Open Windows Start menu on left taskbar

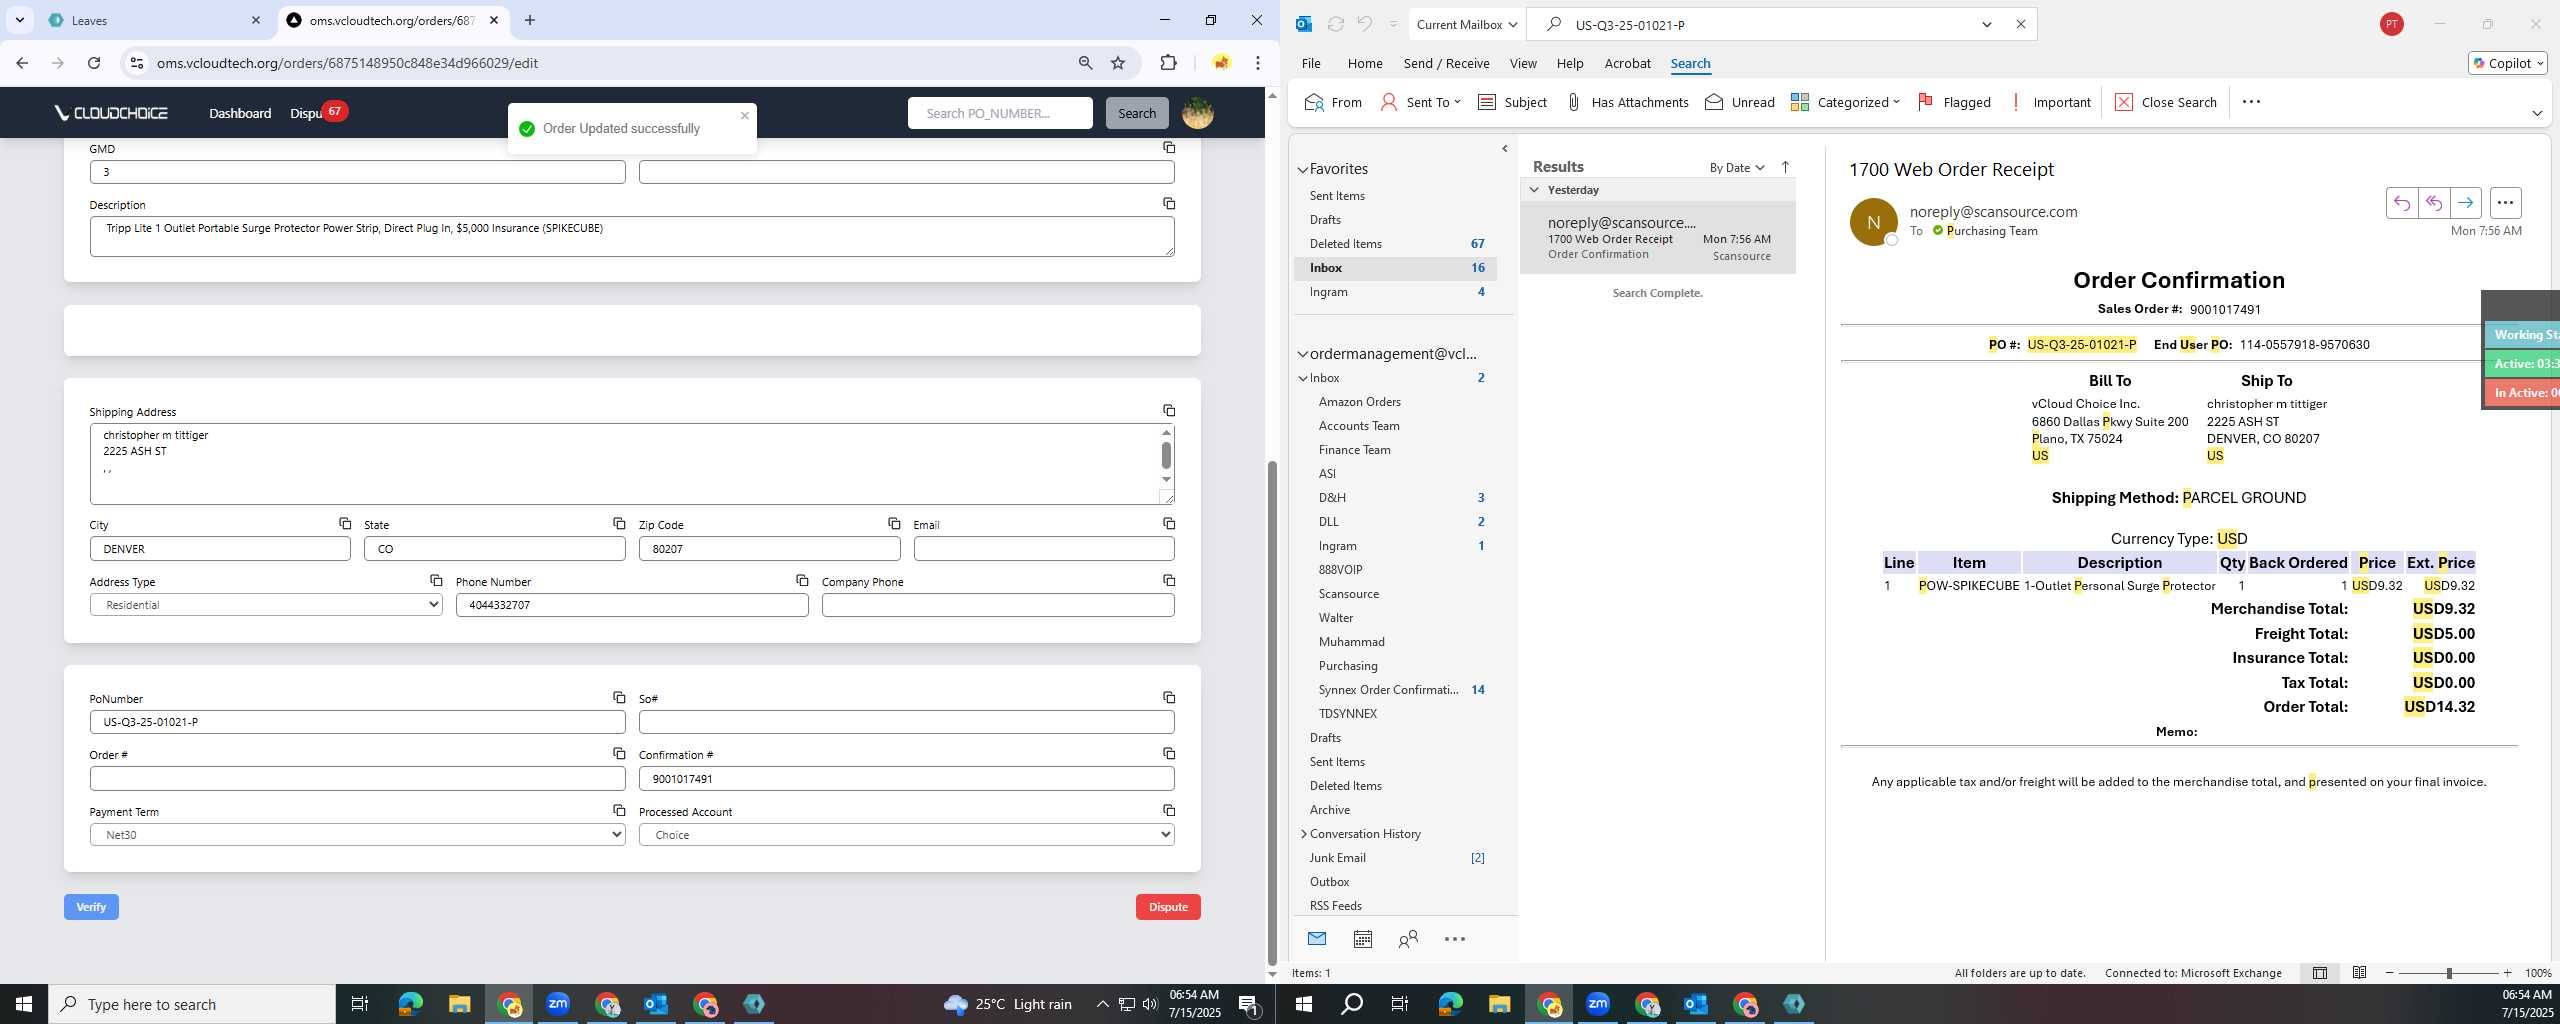click(24, 1004)
